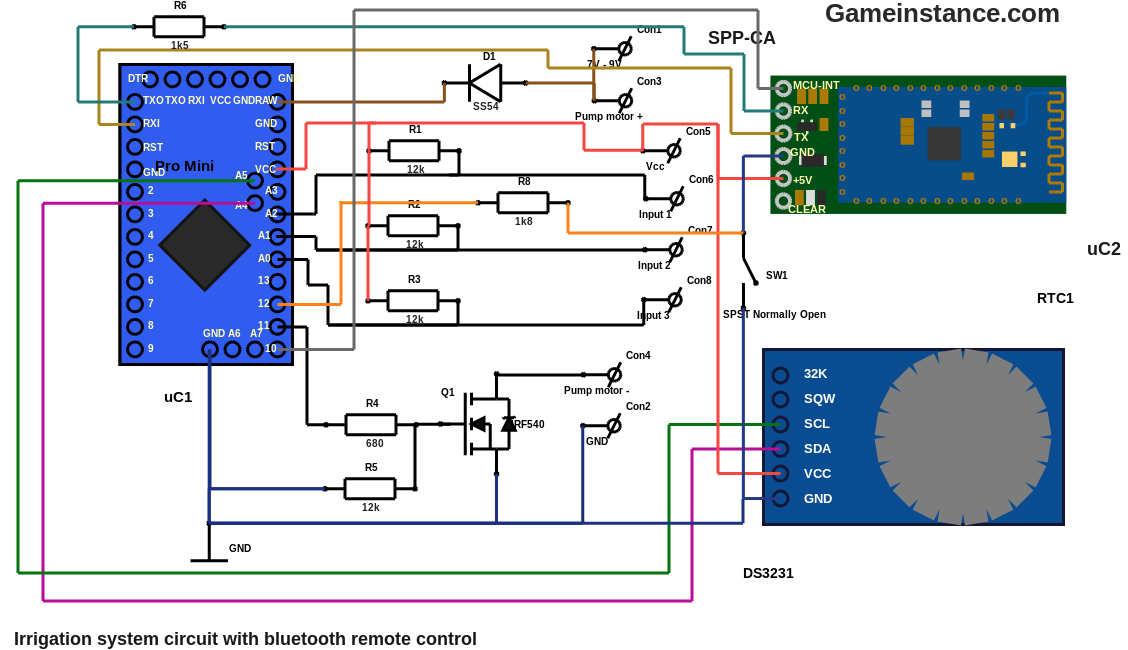The image size is (1128, 650).
Task: Click the black microcontroller chip on Pro Mini
Action: pyautogui.click(x=204, y=245)
